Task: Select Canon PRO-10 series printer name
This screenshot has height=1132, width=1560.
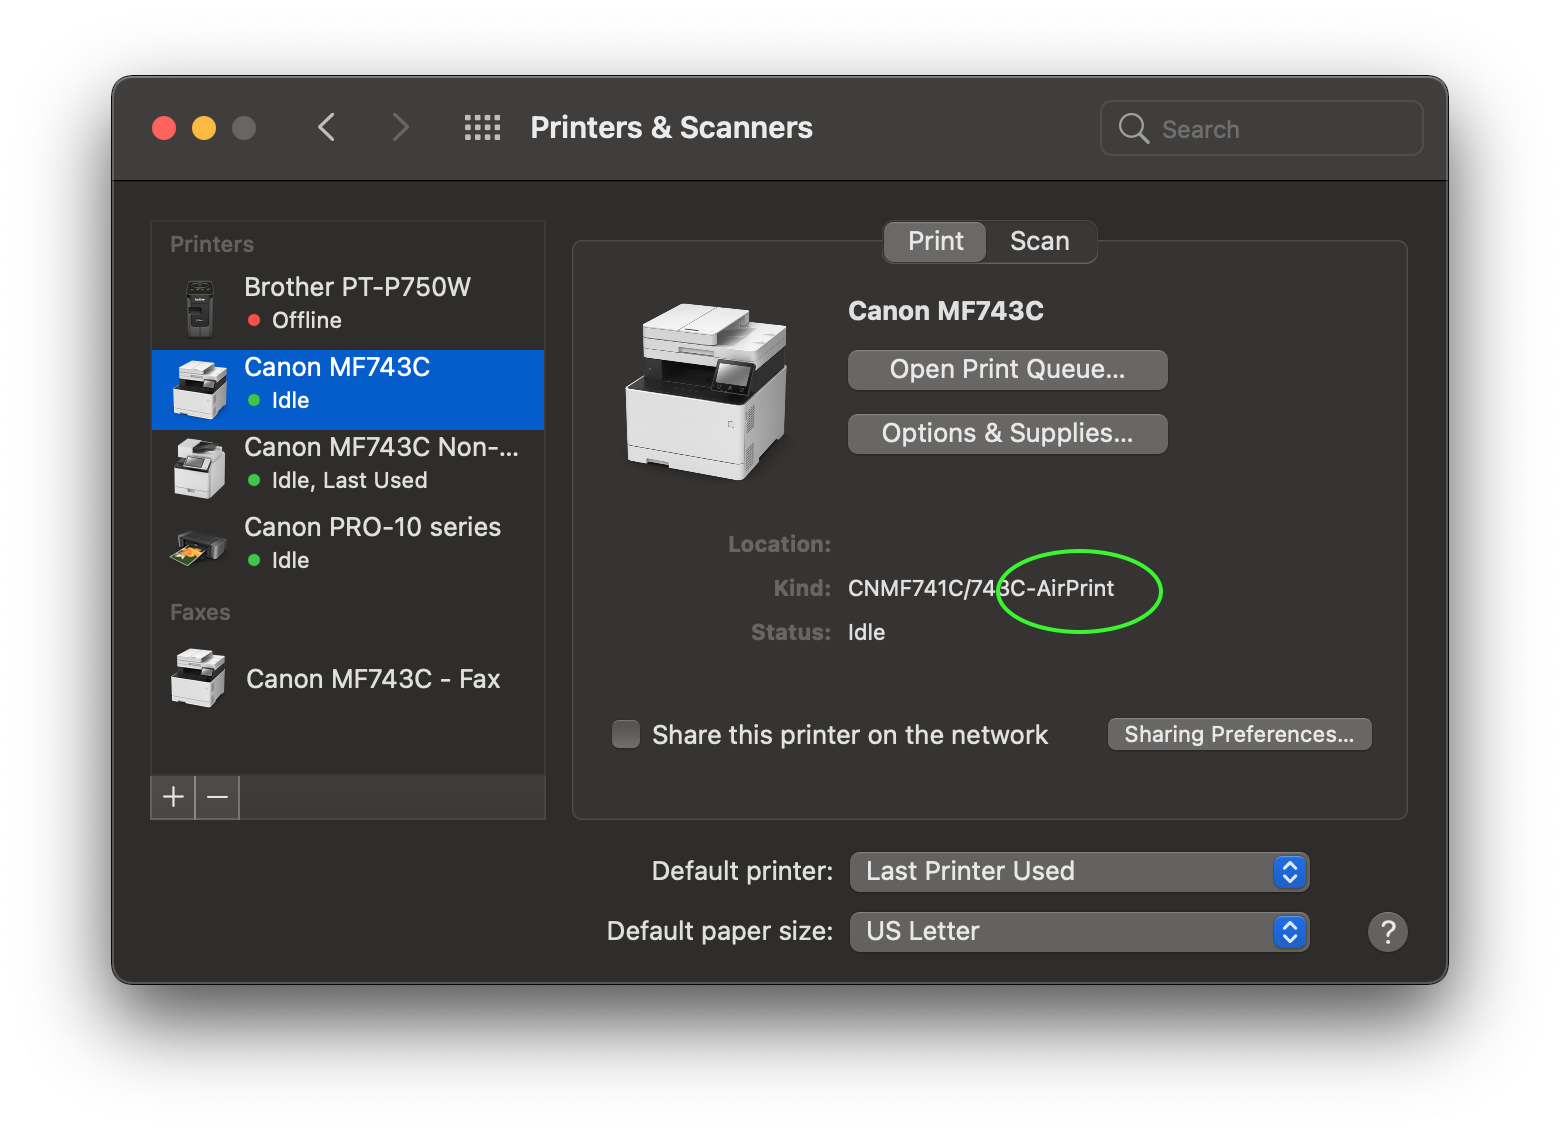Action: click(372, 527)
